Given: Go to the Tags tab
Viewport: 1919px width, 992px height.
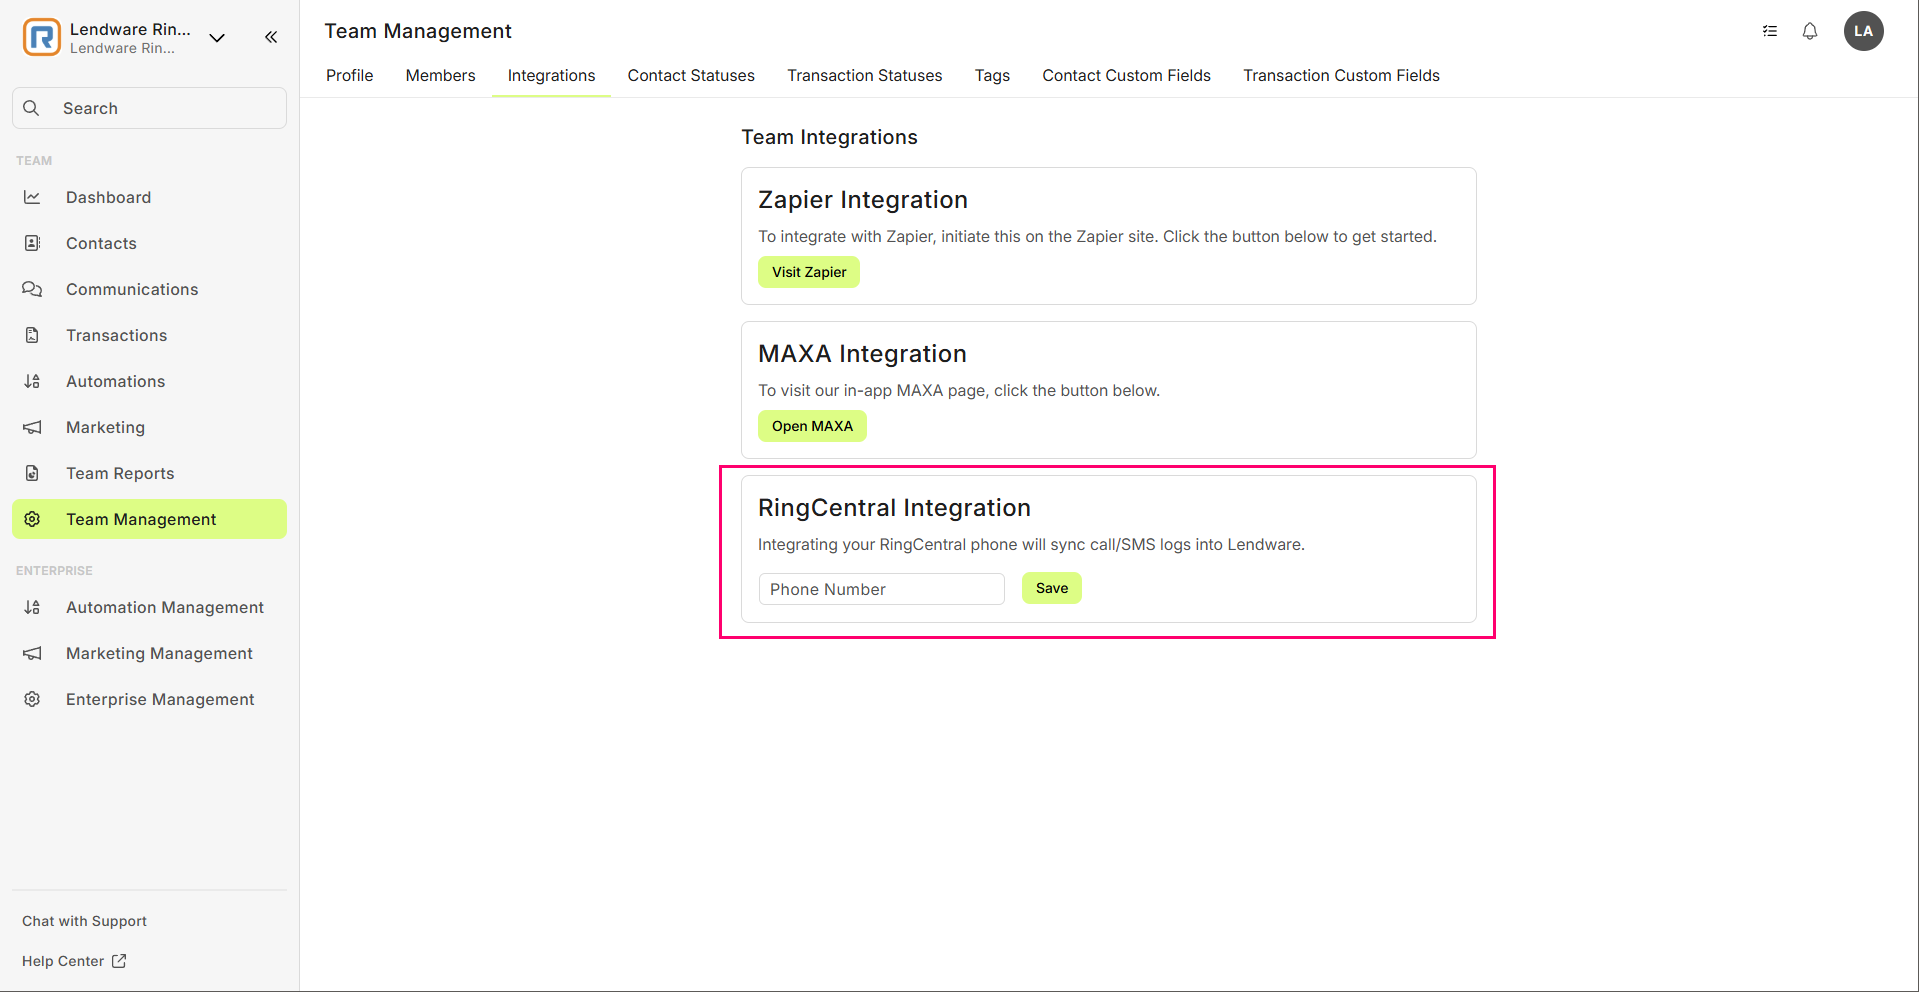Looking at the screenshot, I should click(x=992, y=75).
